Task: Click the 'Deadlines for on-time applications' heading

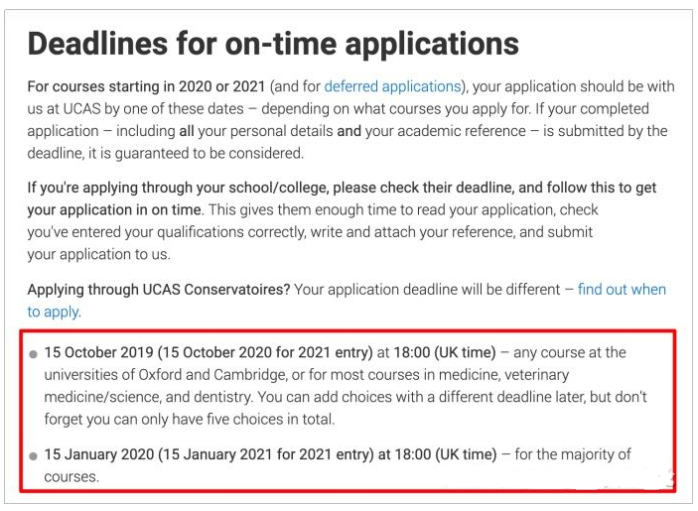Action: (273, 44)
